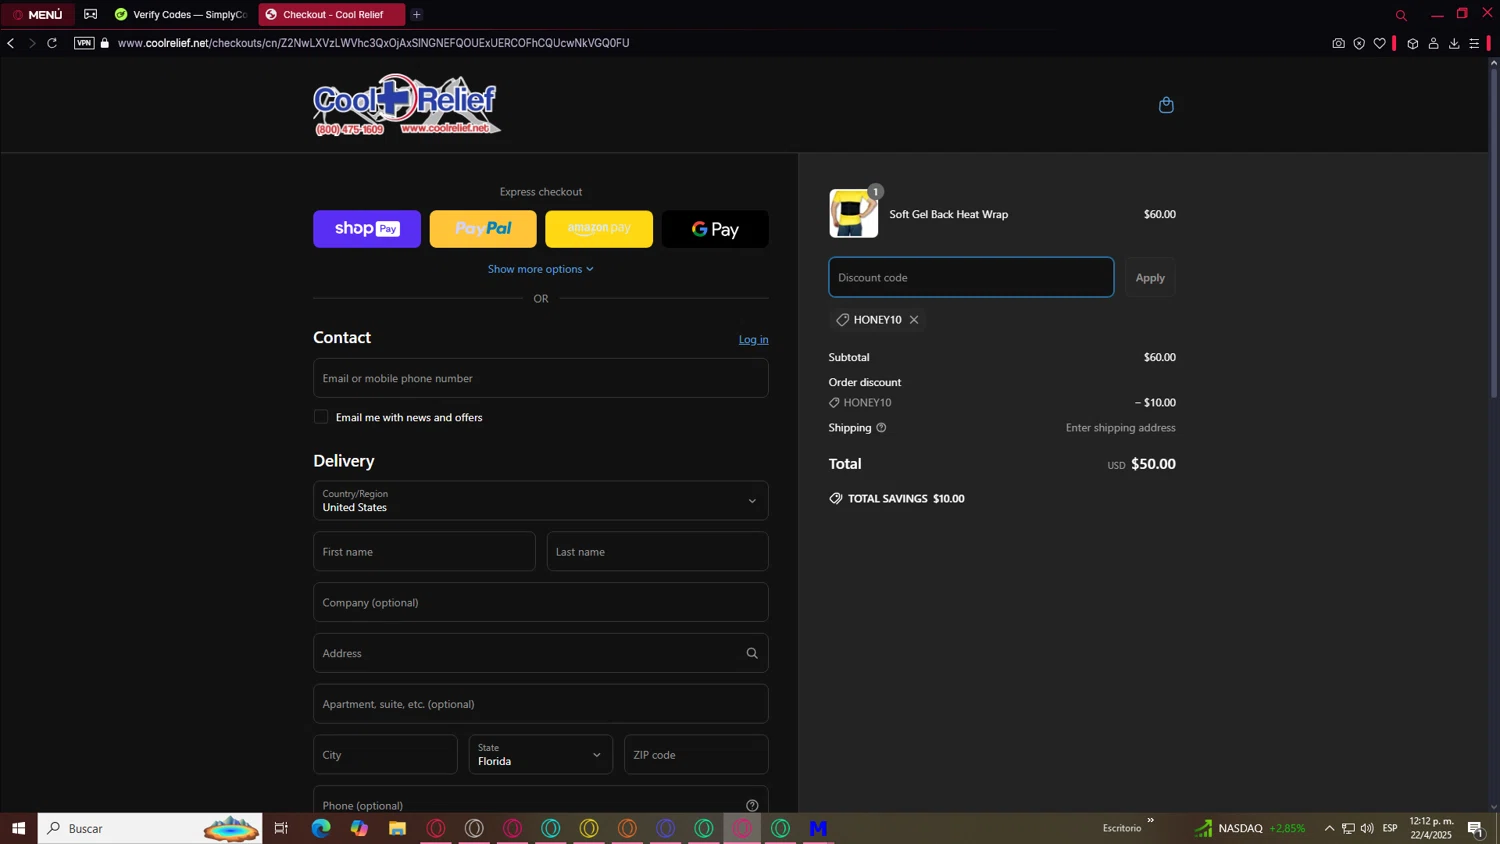The height and width of the screenshot is (844, 1500).
Task: Open the easy setup sliders icon
Action: (1474, 43)
